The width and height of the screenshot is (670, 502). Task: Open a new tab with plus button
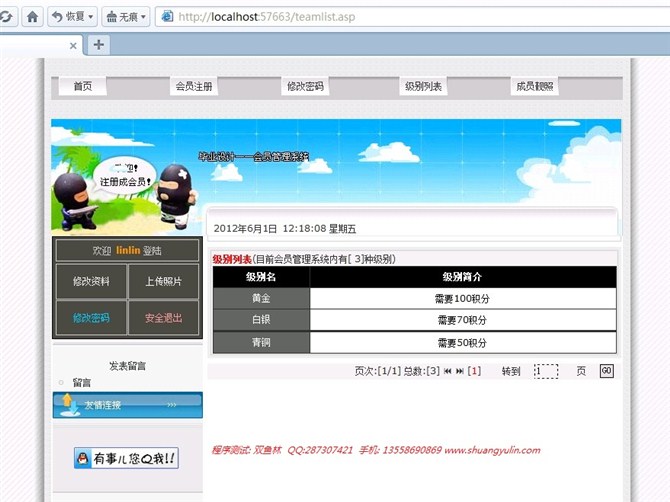pos(99,44)
